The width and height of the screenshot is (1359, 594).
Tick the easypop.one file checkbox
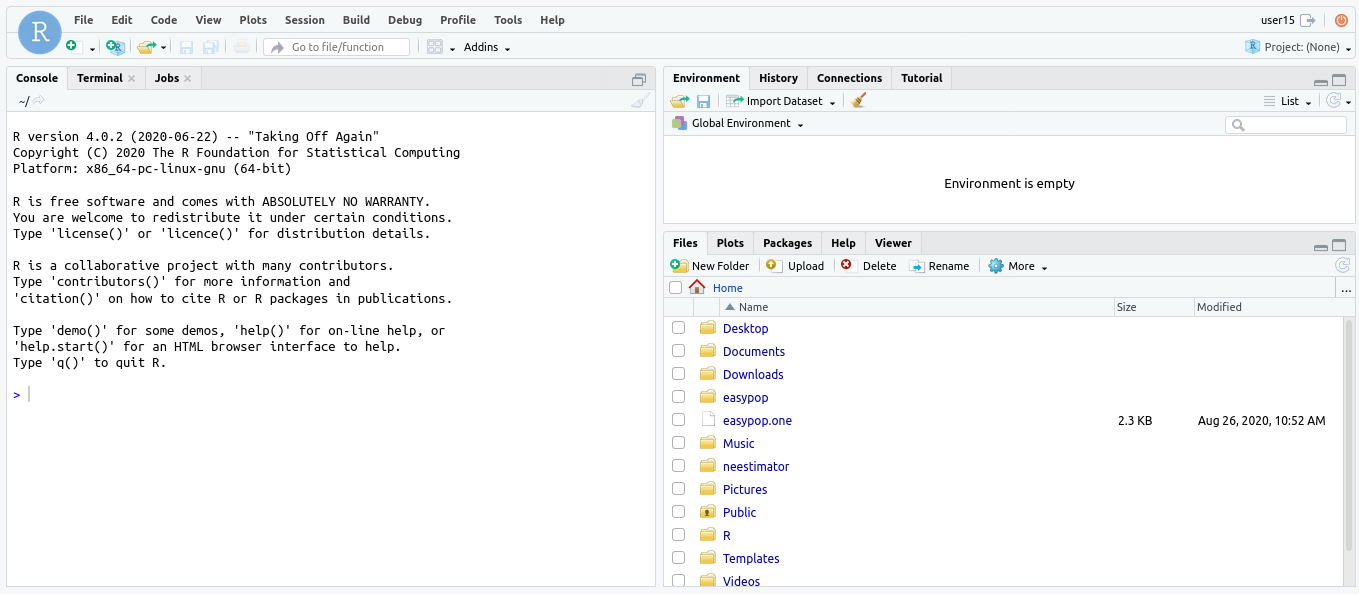[x=679, y=420]
